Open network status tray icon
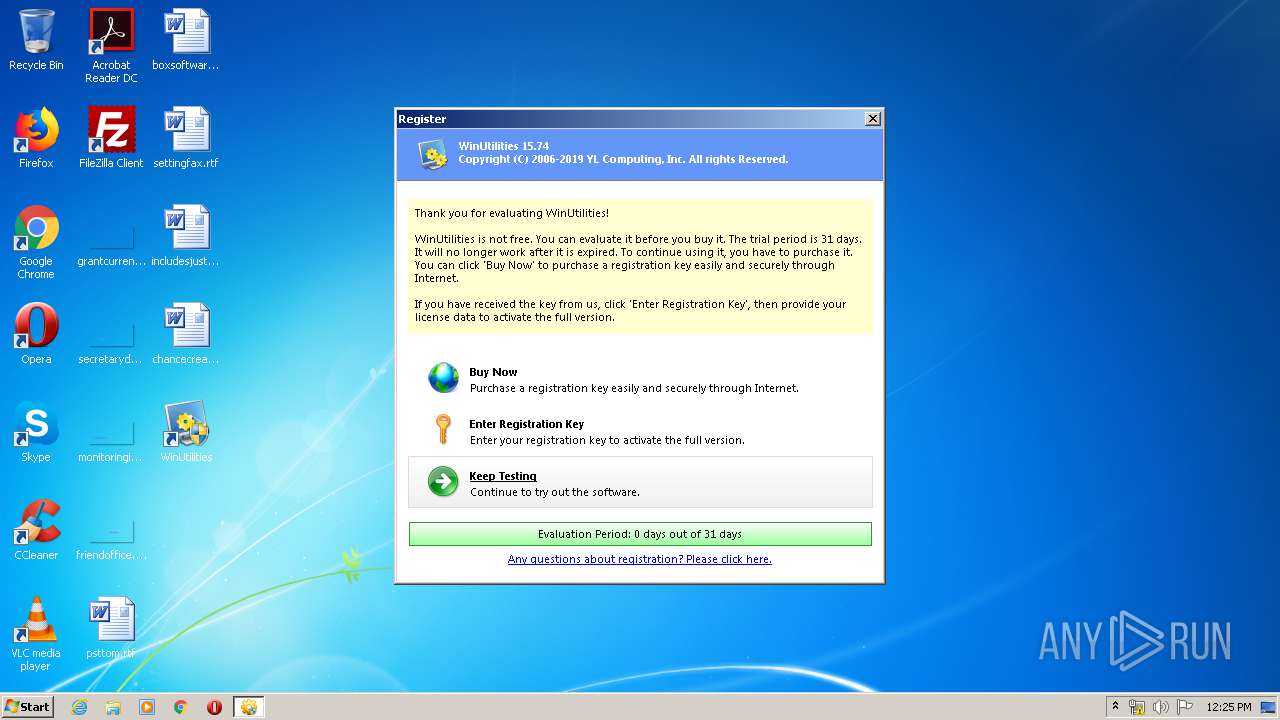This screenshot has width=1280, height=720. tap(1137, 707)
